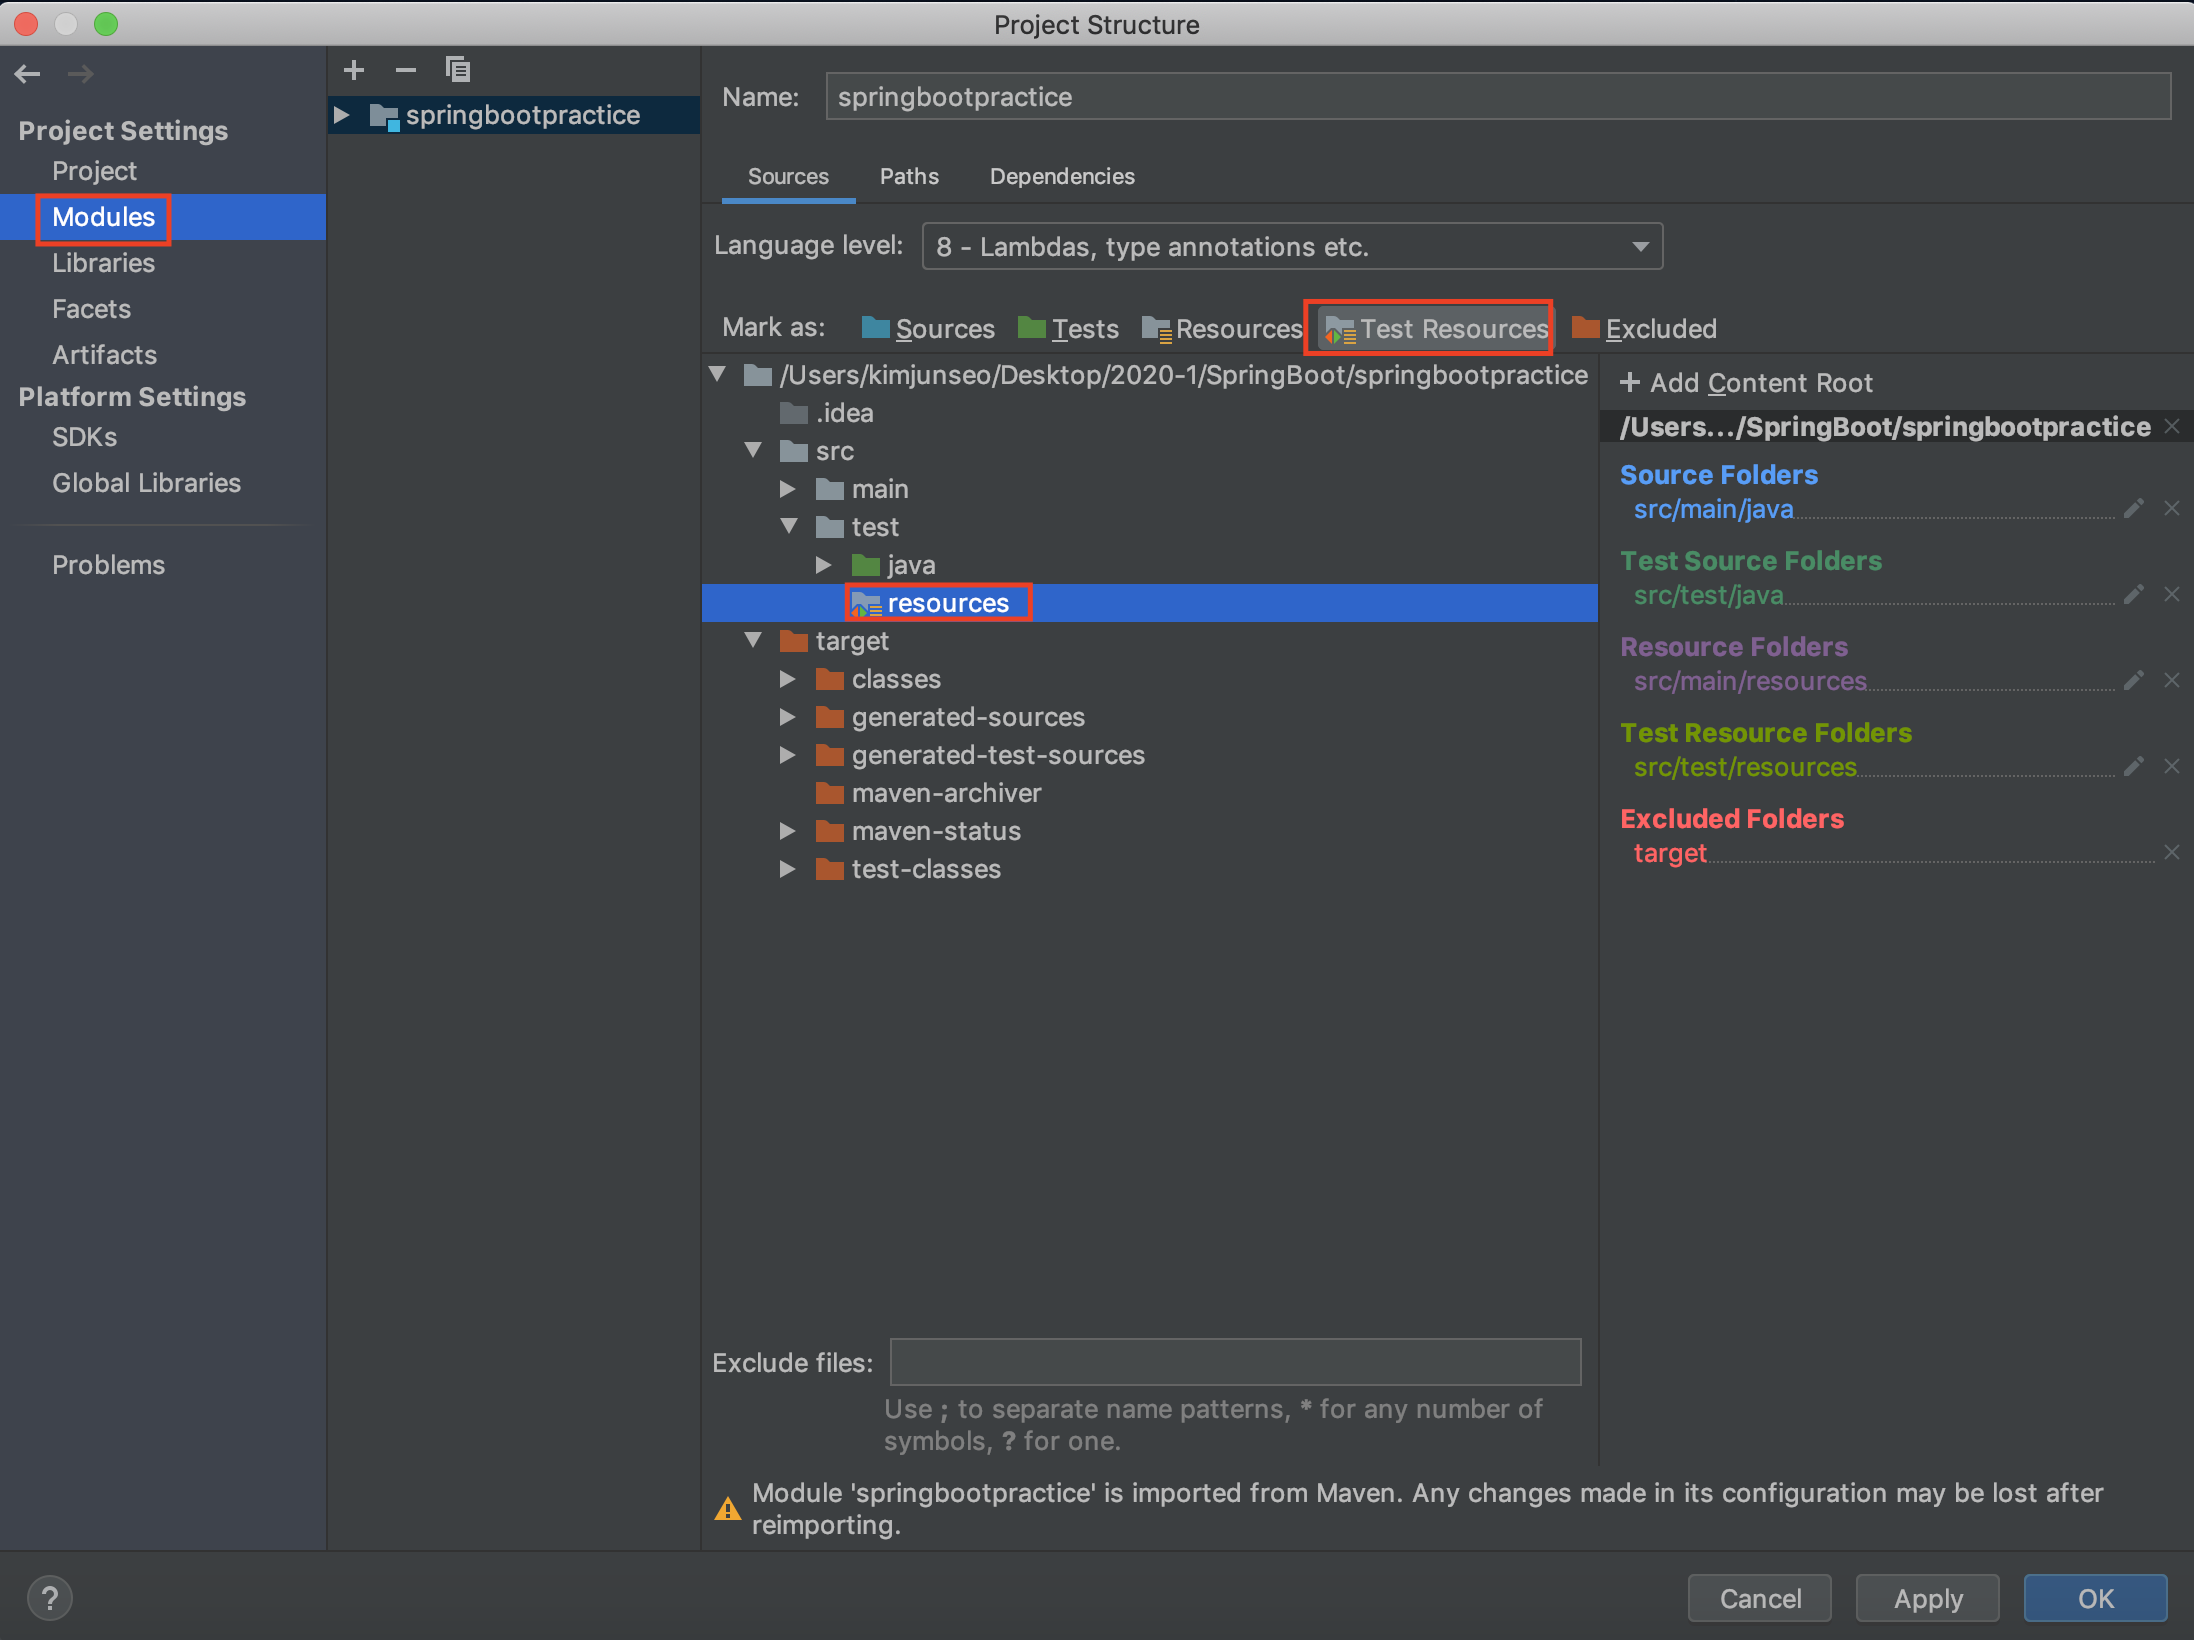Viewport: 2194px width, 1640px height.
Task: Expand the main folder
Action: [788, 488]
